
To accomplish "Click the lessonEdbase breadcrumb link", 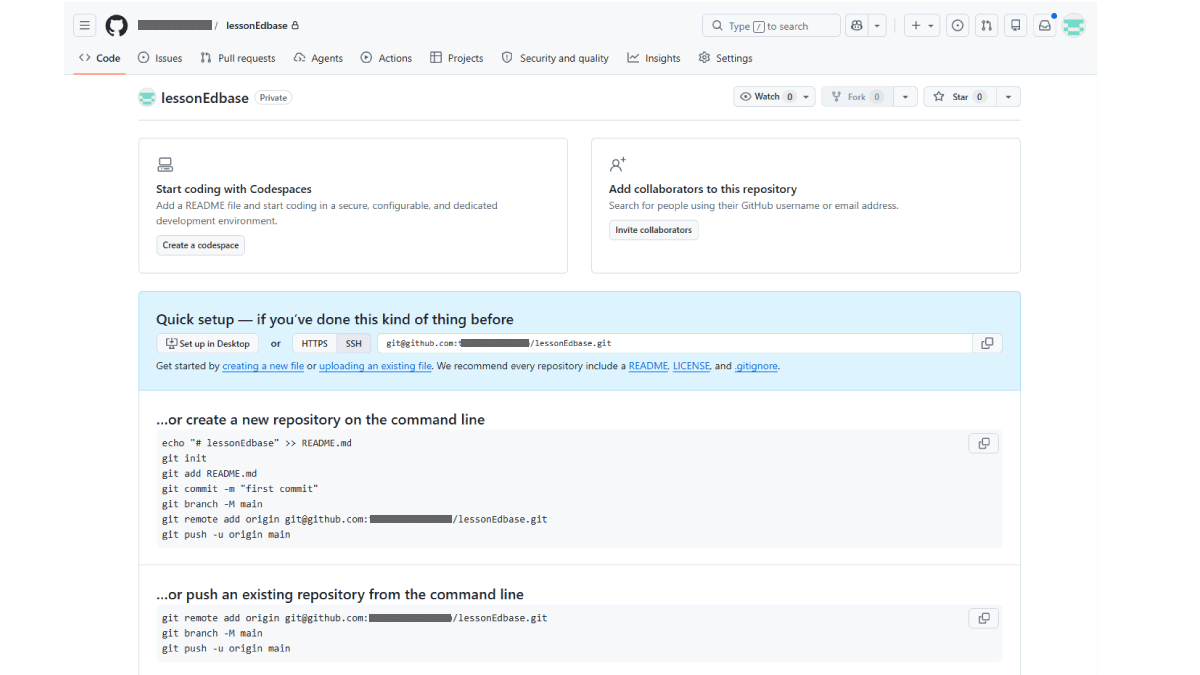I will [256, 26].
